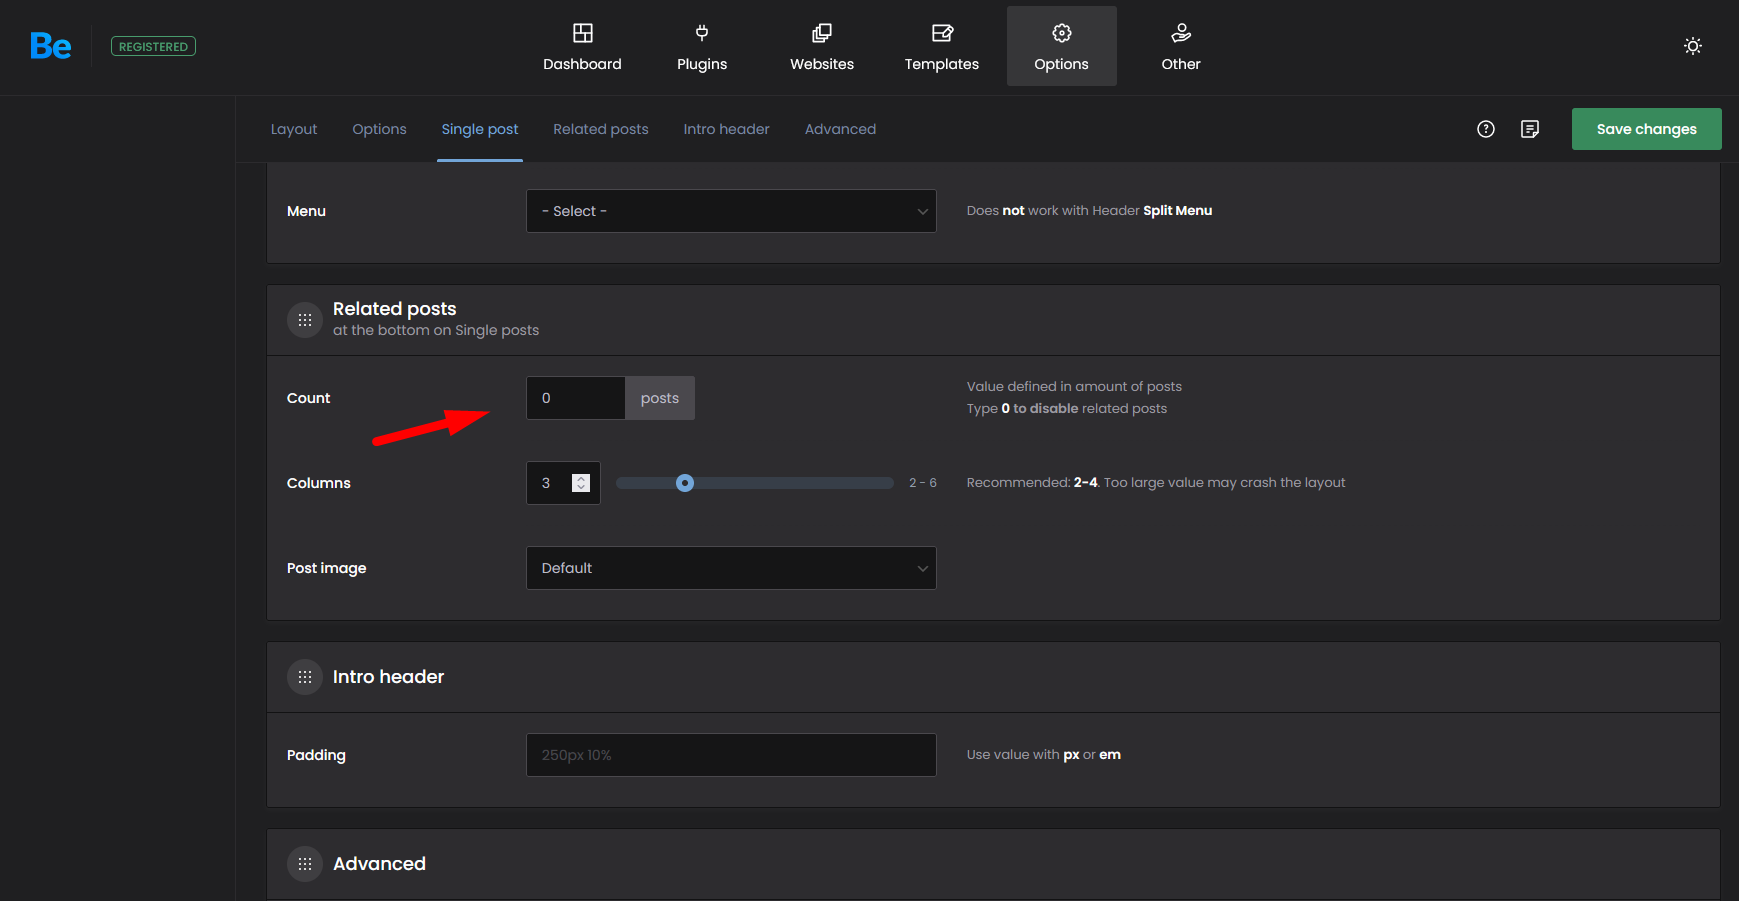Click the Columns stepper arrows

[x=581, y=483]
